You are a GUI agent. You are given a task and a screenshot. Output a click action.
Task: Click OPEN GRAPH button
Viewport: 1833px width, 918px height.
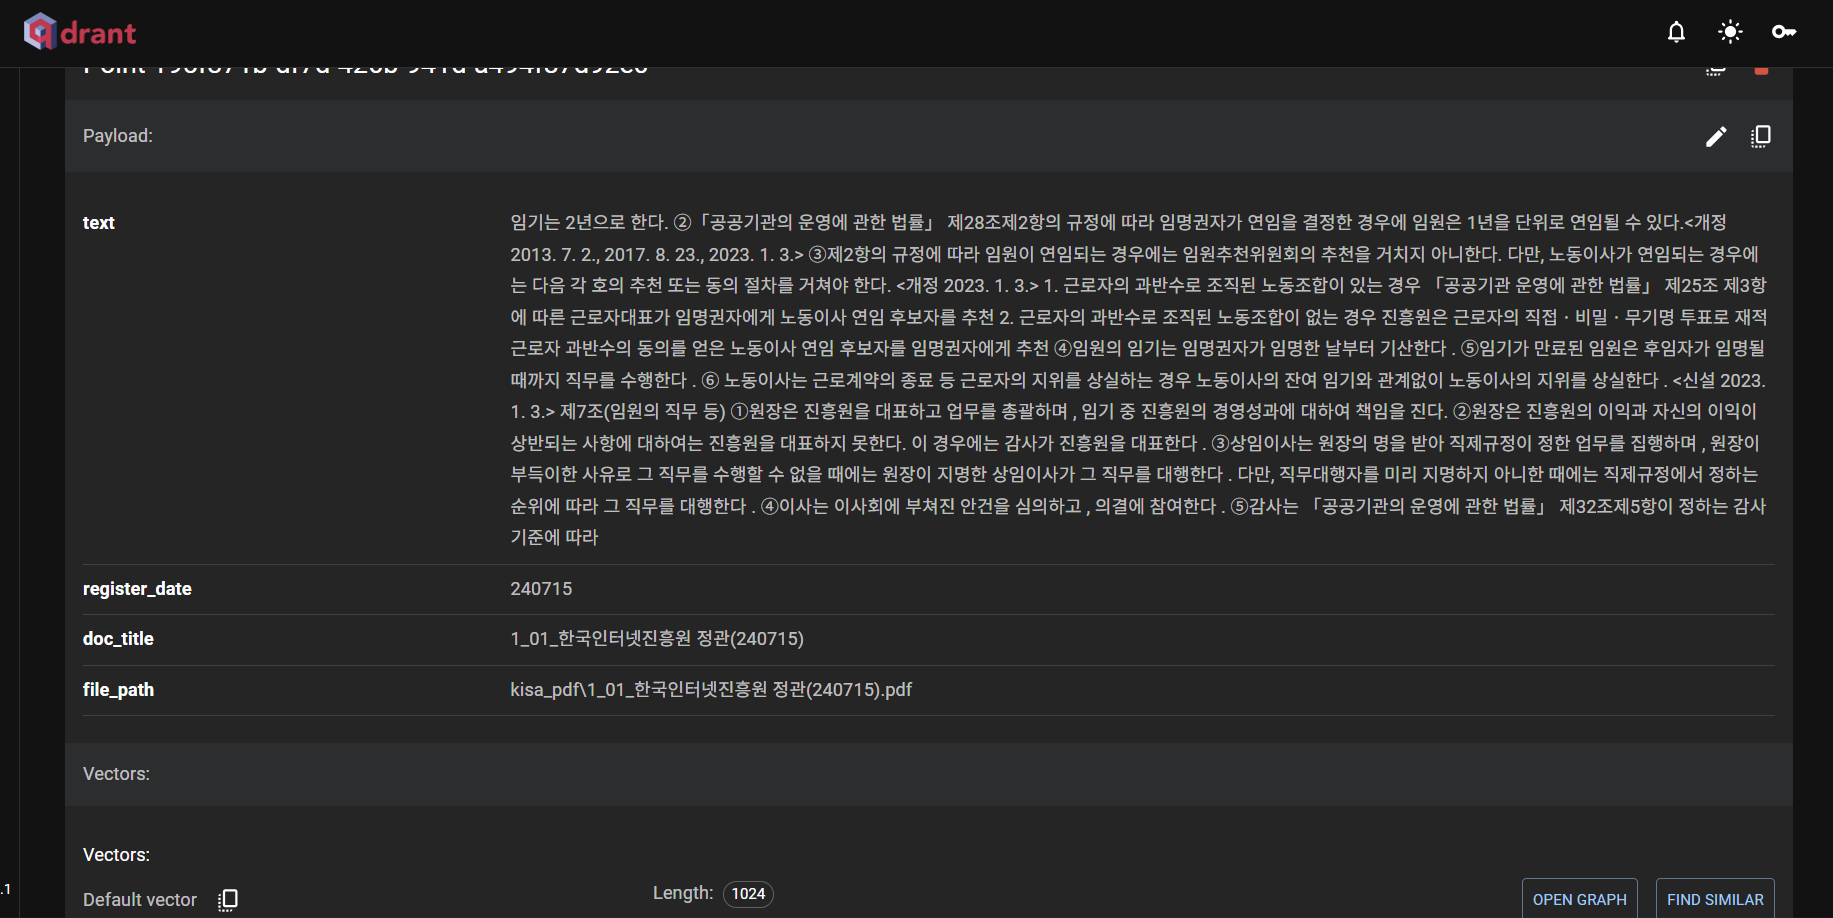tap(1580, 899)
